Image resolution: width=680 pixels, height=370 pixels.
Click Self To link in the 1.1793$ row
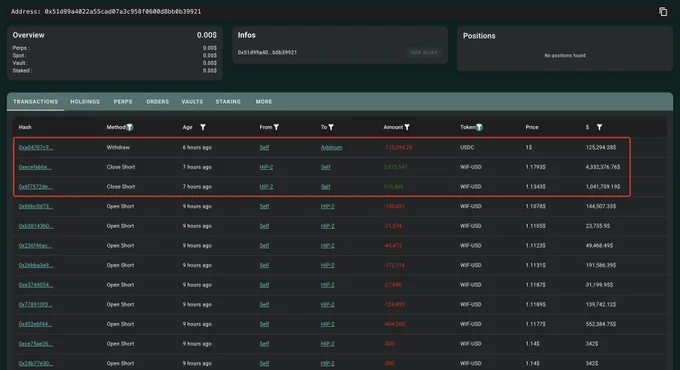coord(325,167)
